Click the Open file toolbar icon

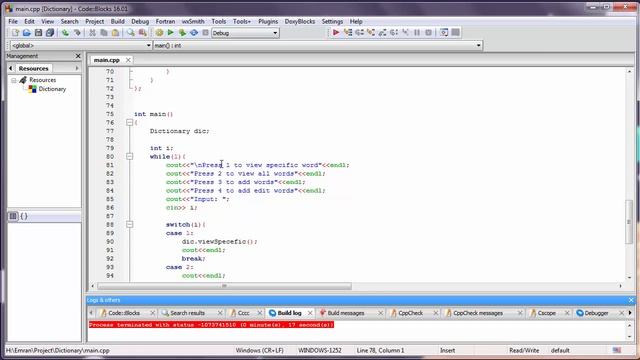tap(27, 33)
